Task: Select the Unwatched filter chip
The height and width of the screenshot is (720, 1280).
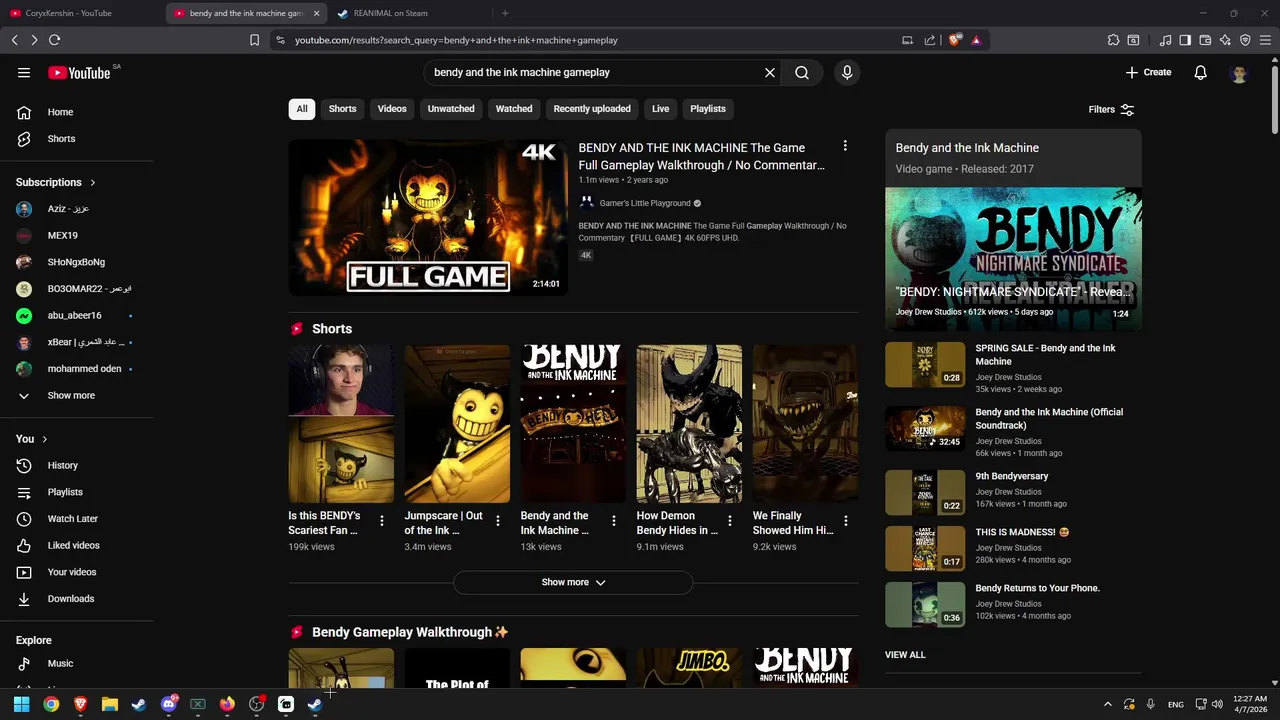Action: (451, 109)
